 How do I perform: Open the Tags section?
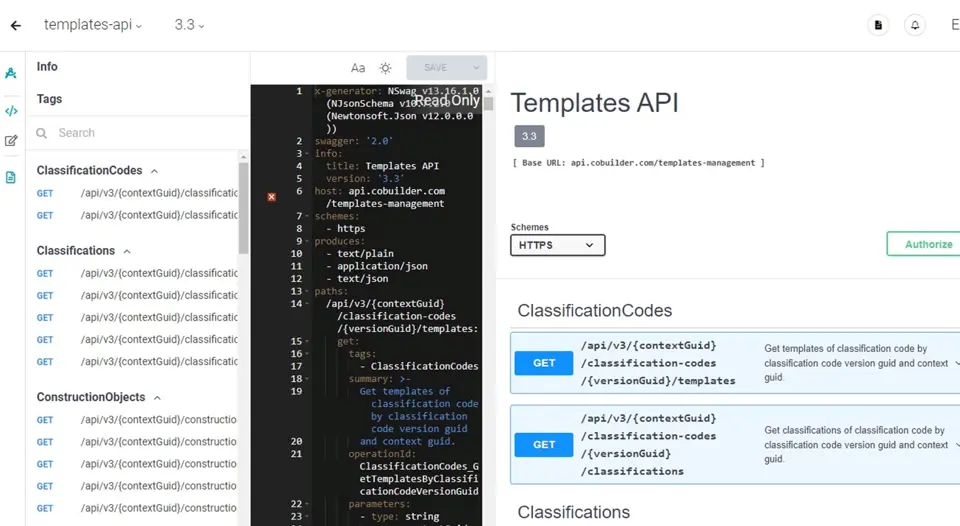(x=49, y=99)
